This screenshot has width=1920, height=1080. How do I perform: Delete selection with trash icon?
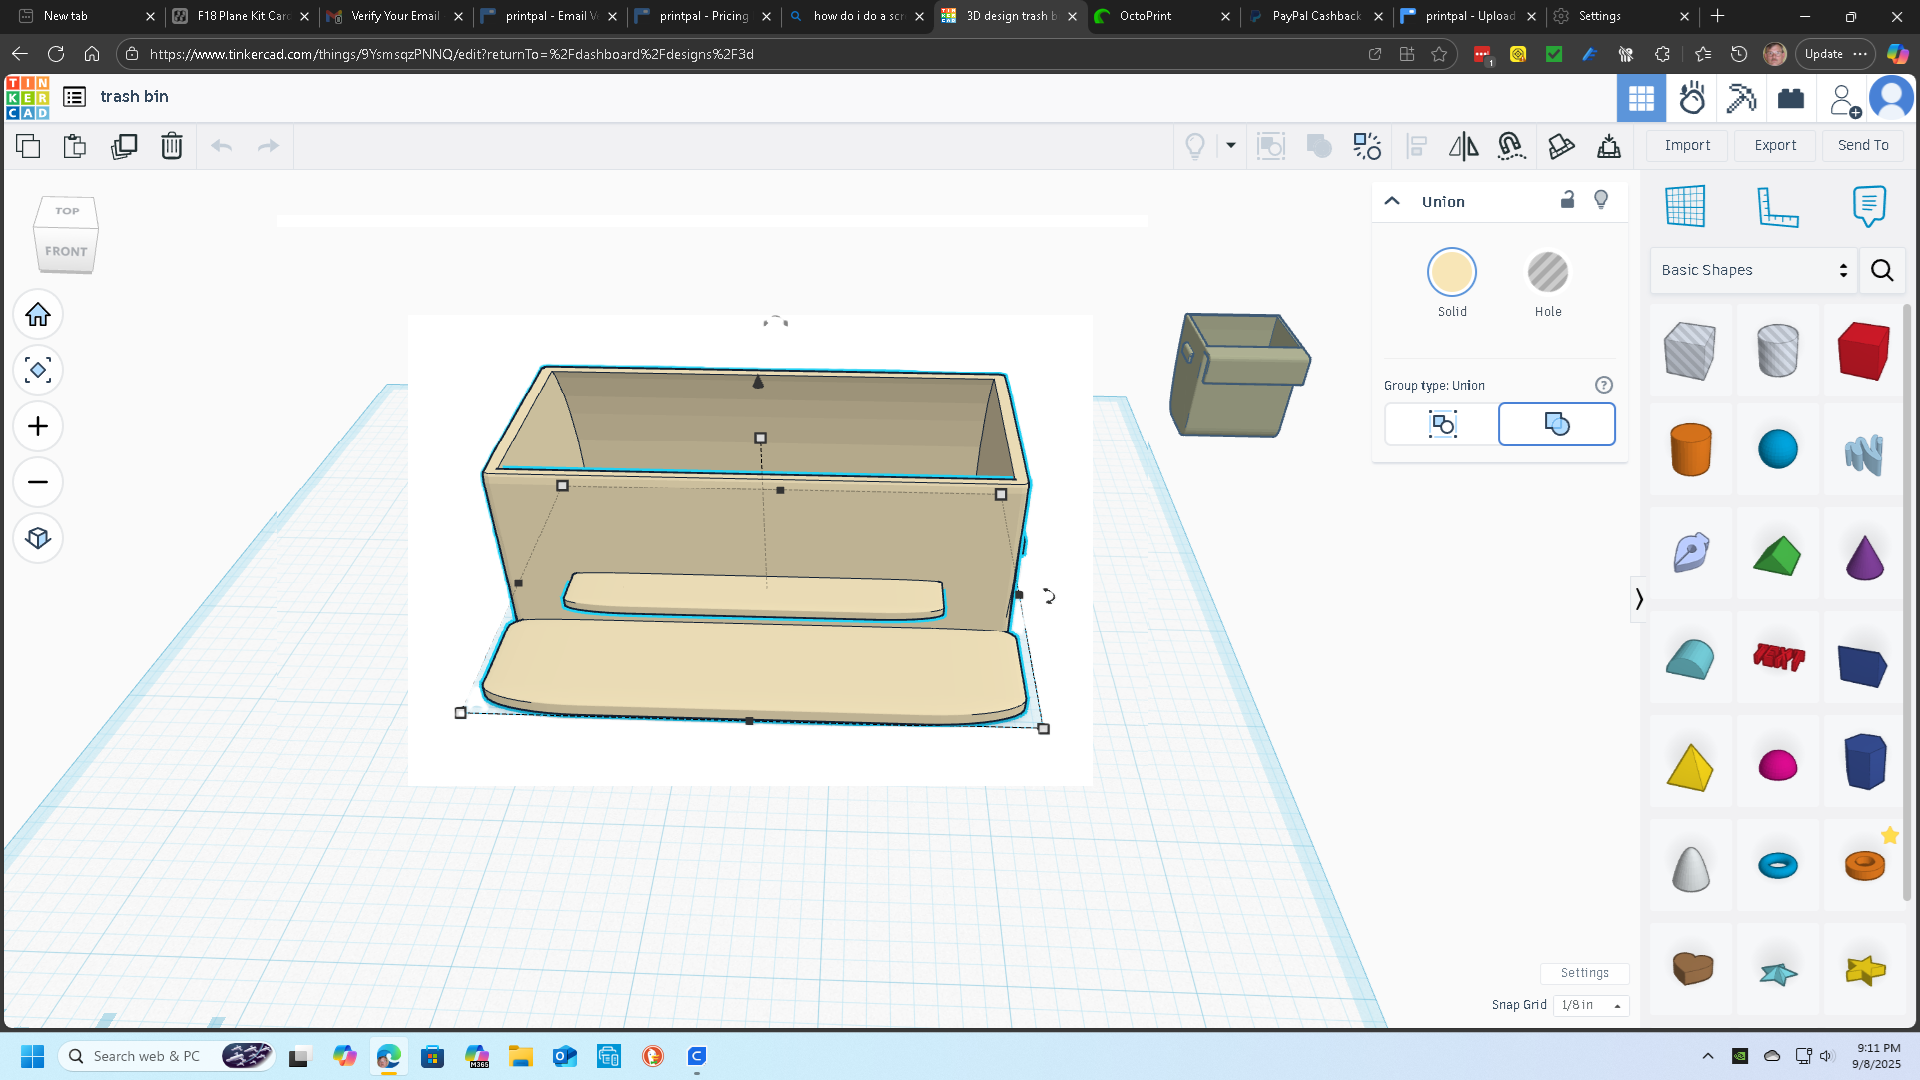[x=172, y=146]
